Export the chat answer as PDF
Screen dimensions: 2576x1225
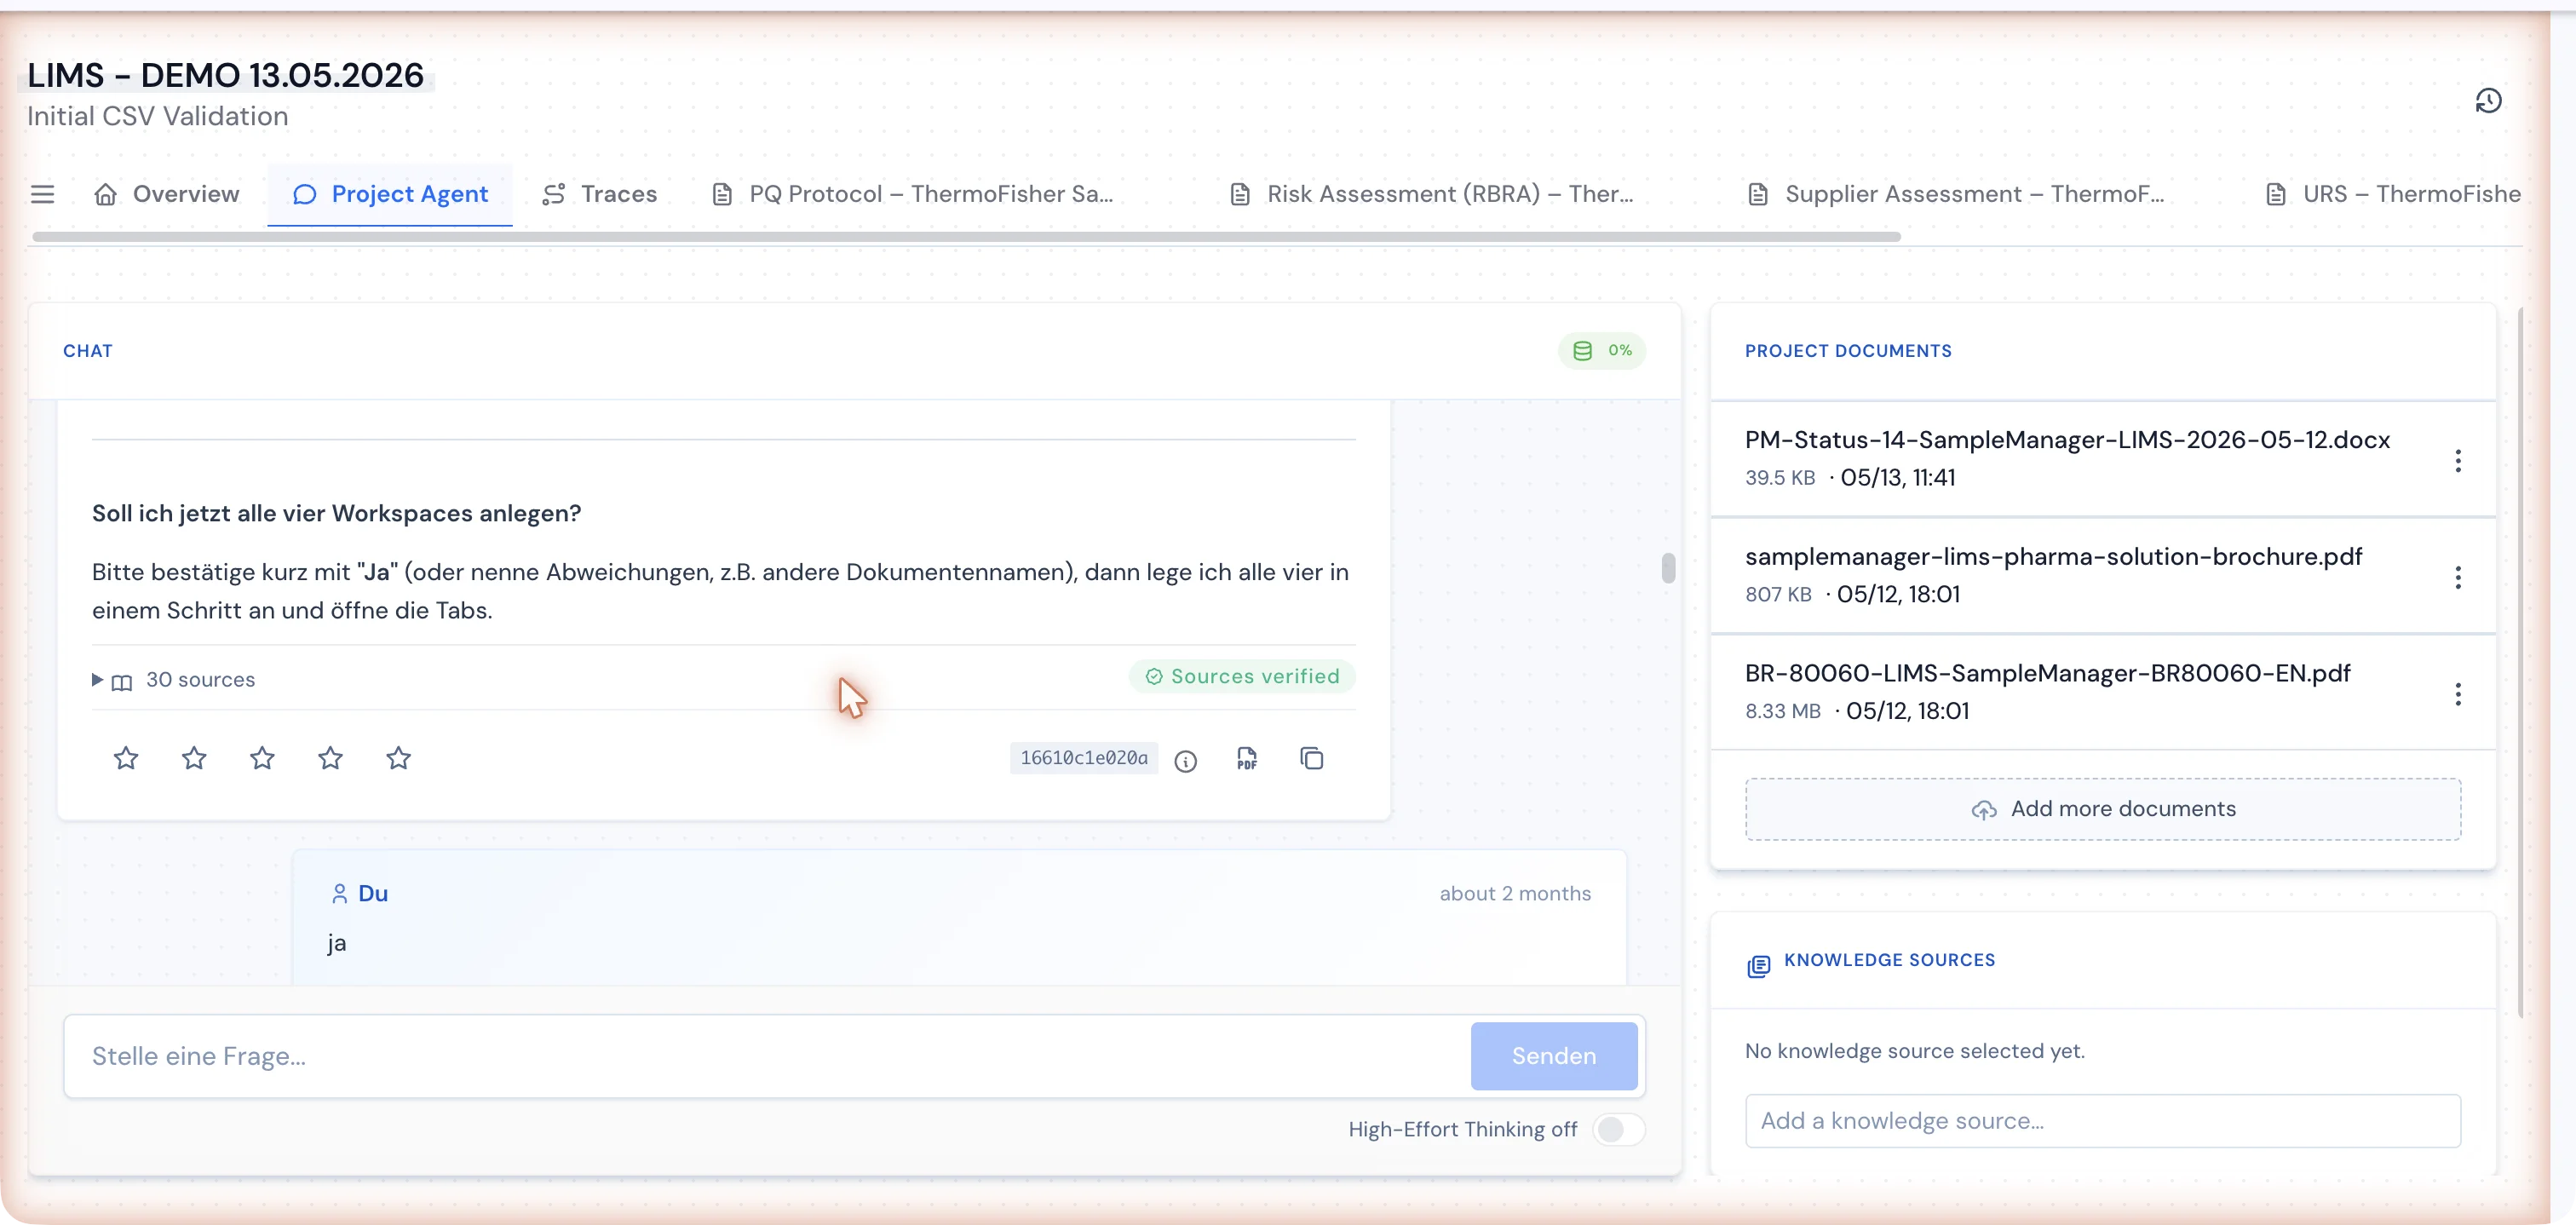(x=1246, y=759)
